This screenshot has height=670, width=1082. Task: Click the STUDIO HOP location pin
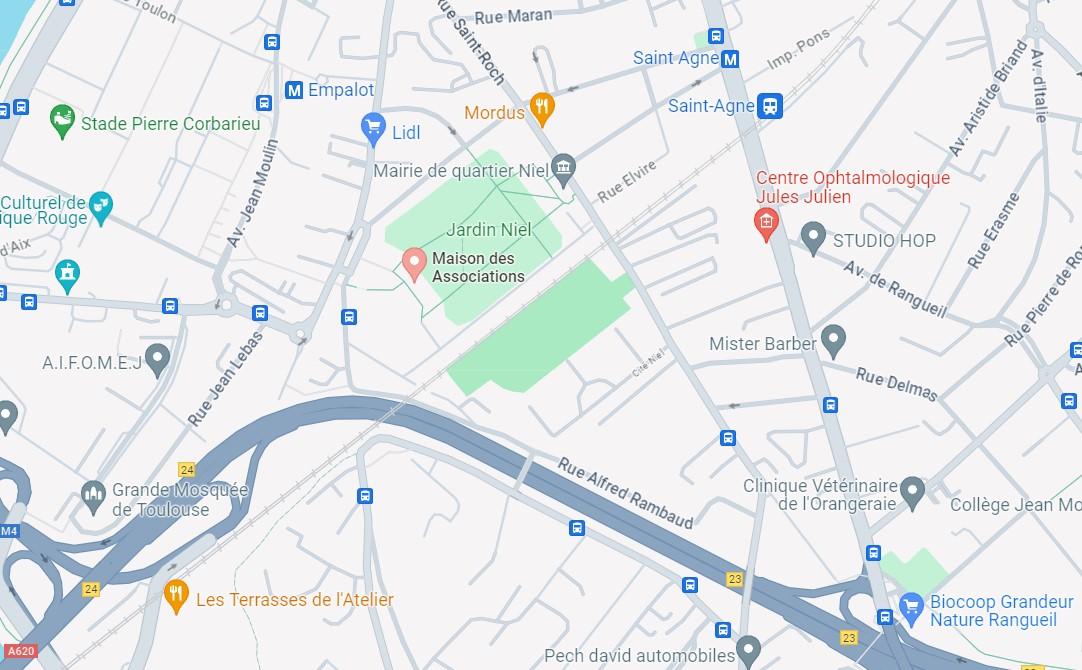click(x=814, y=238)
